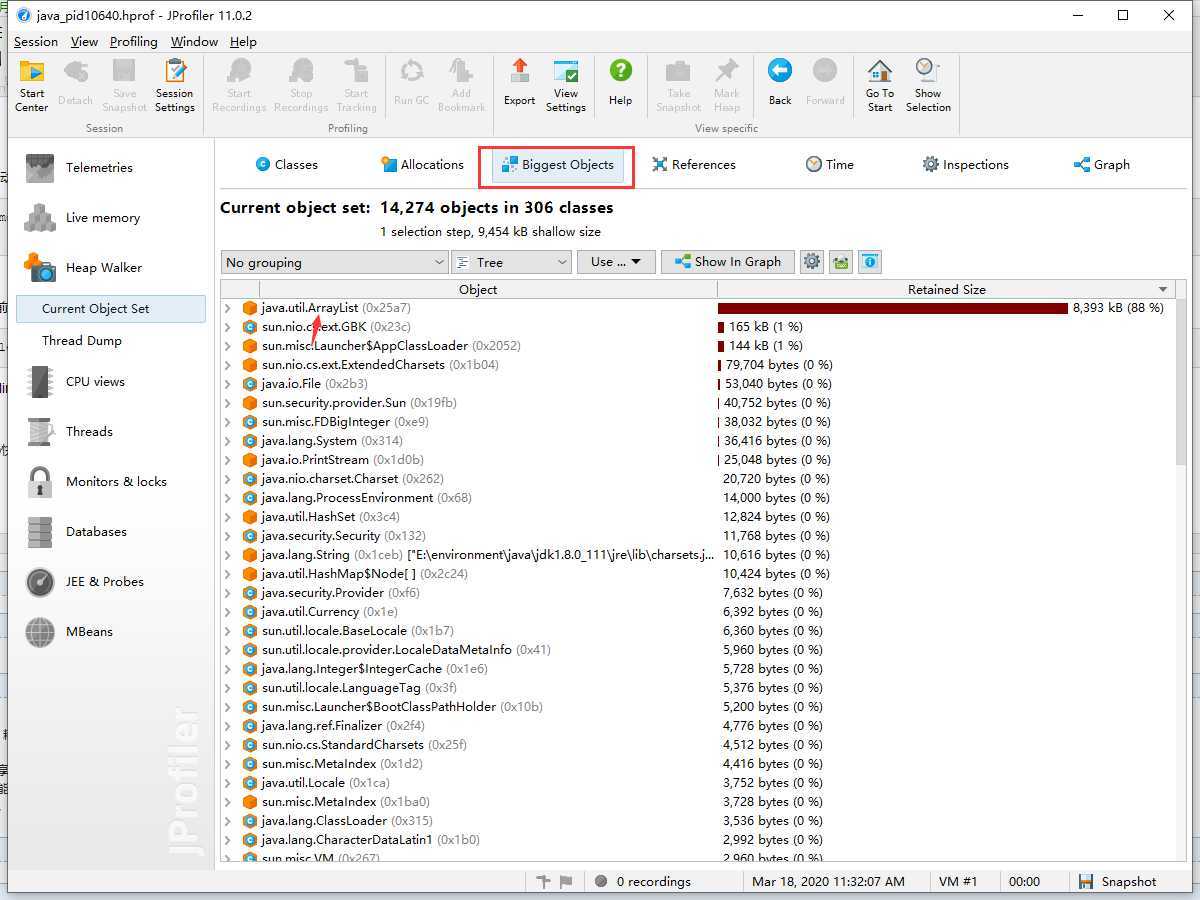The image size is (1200, 900).
Task: Select the Biggest Objects tab
Action: point(557,165)
